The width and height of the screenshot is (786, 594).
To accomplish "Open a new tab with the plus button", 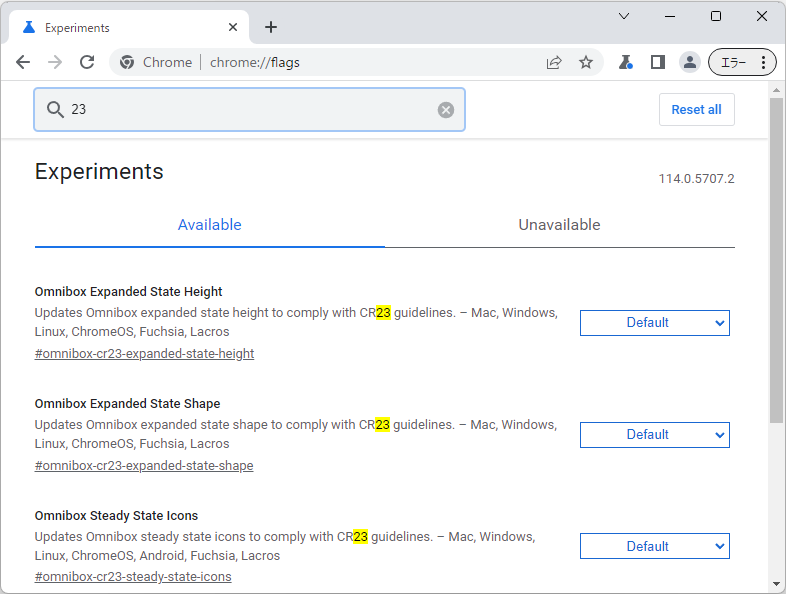I will click(x=271, y=27).
